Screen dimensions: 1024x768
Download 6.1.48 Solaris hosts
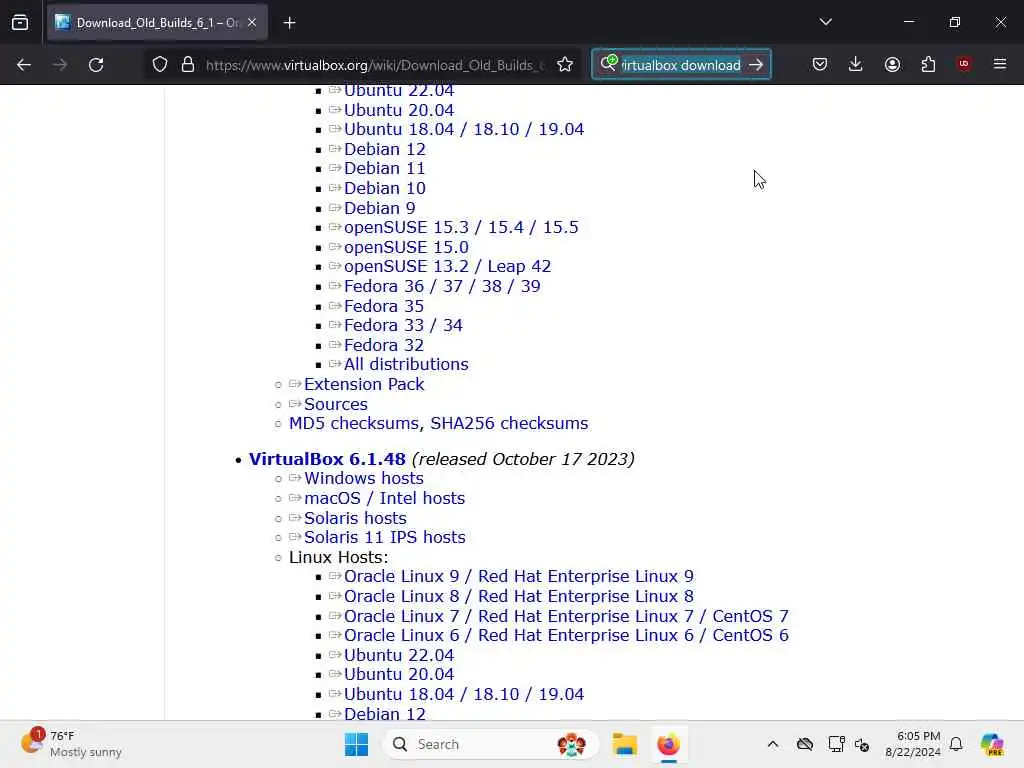tap(355, 518)
